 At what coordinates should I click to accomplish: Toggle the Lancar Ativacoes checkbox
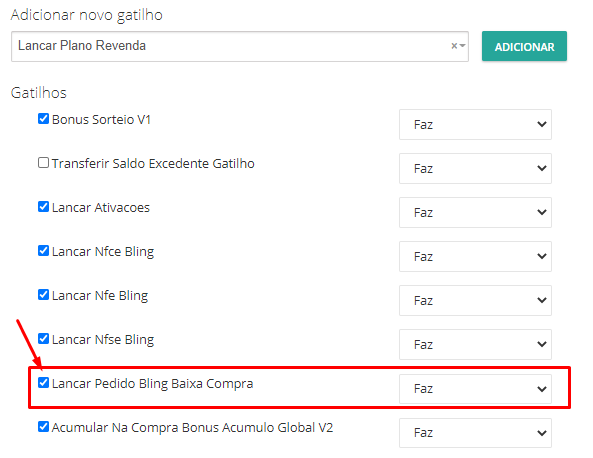pos(43,207)
